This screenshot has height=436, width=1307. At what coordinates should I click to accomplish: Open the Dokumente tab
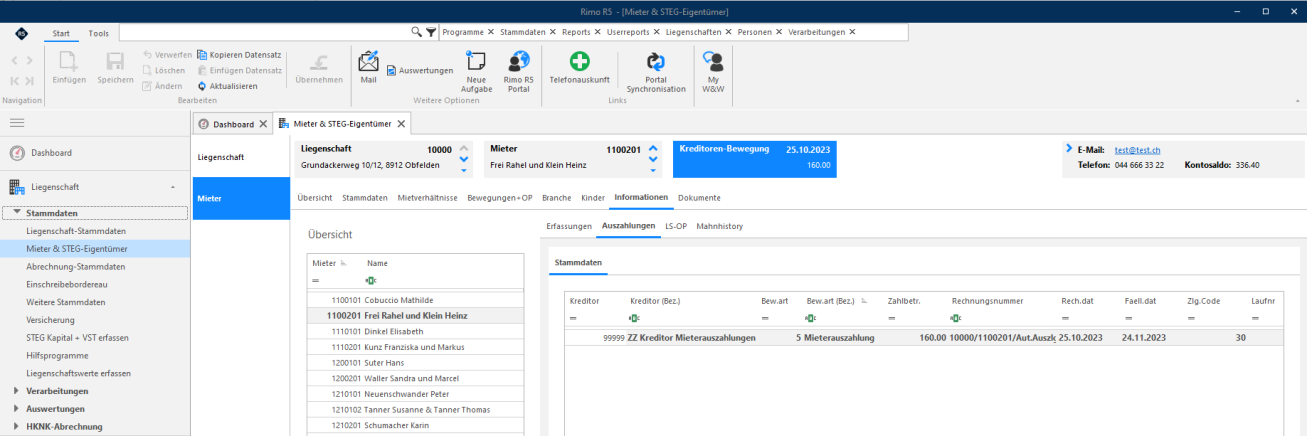pyautogui.click(x=699, y=198)
